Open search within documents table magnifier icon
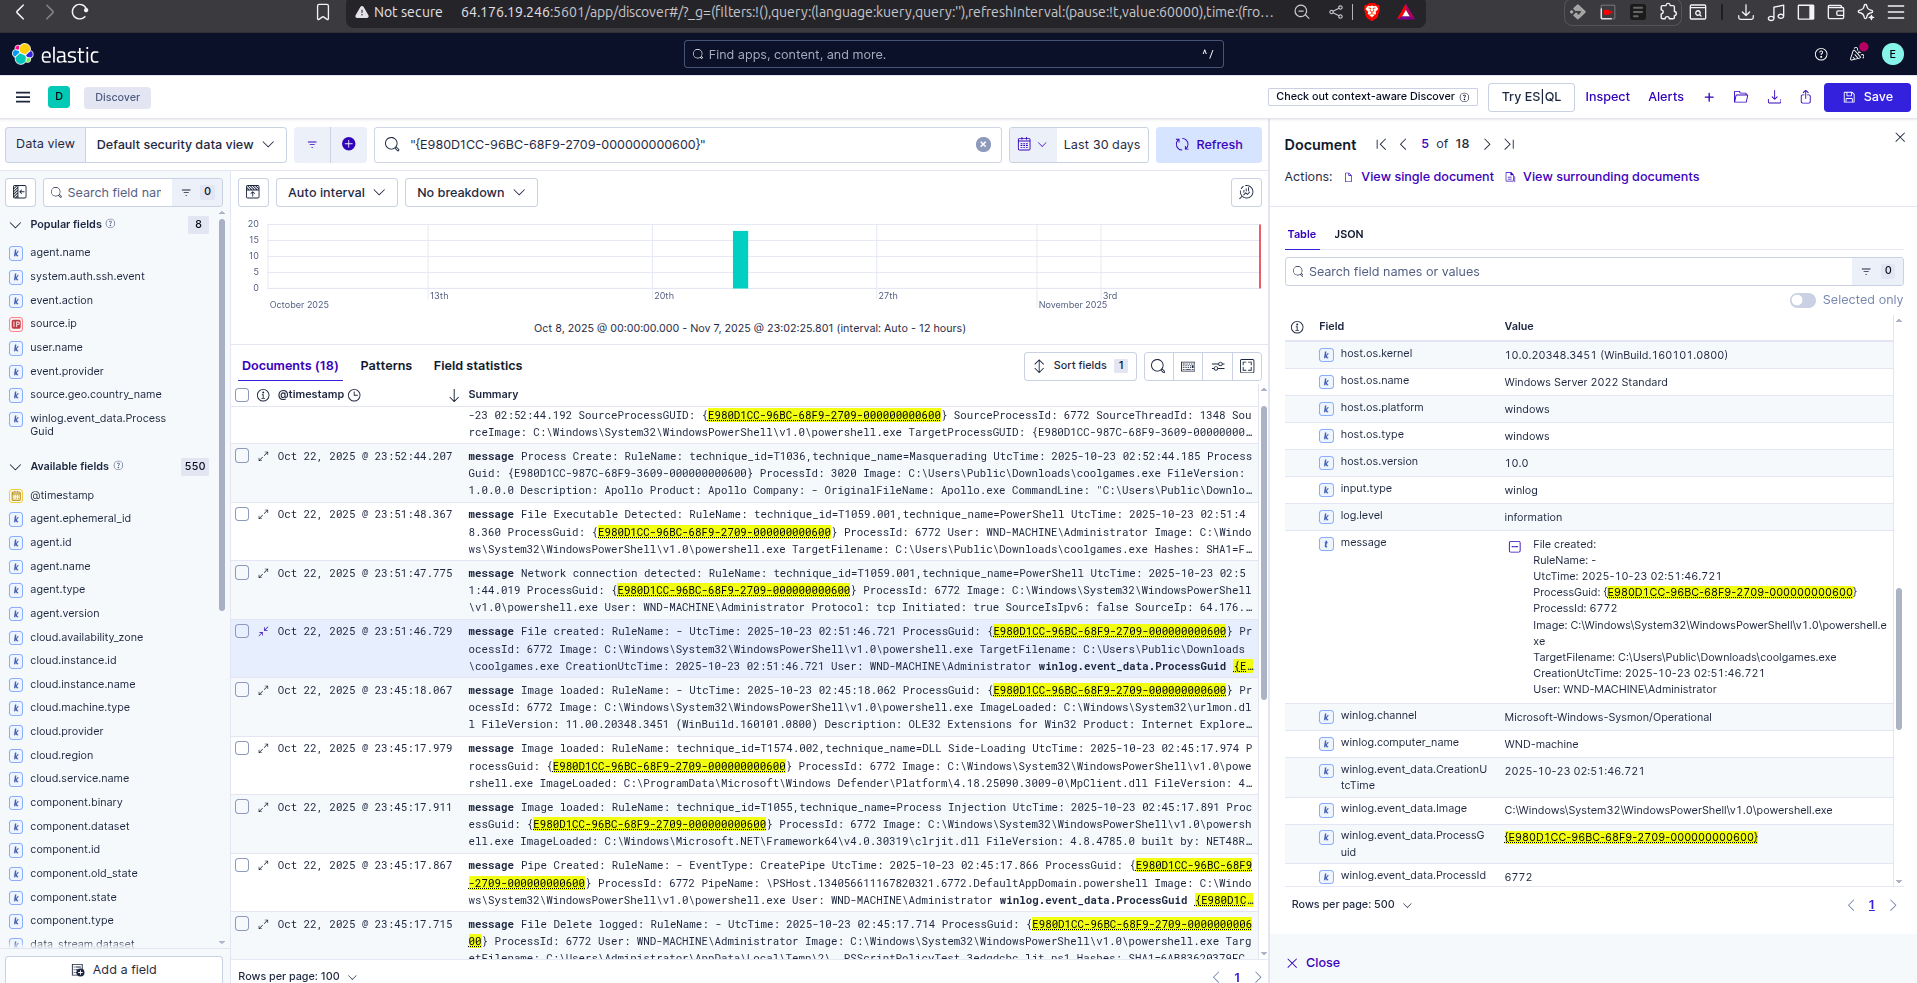 point(1158,366)
